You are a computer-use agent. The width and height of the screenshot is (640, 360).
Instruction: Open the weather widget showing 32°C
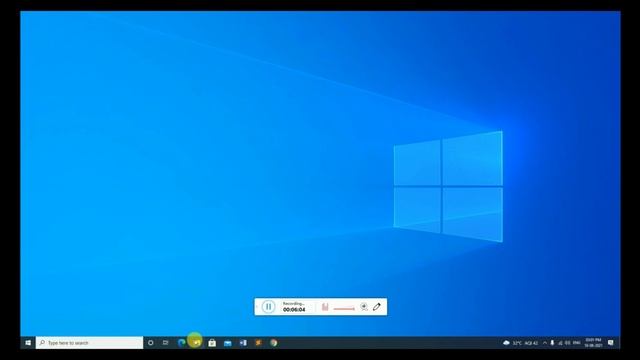coord(520,343)
